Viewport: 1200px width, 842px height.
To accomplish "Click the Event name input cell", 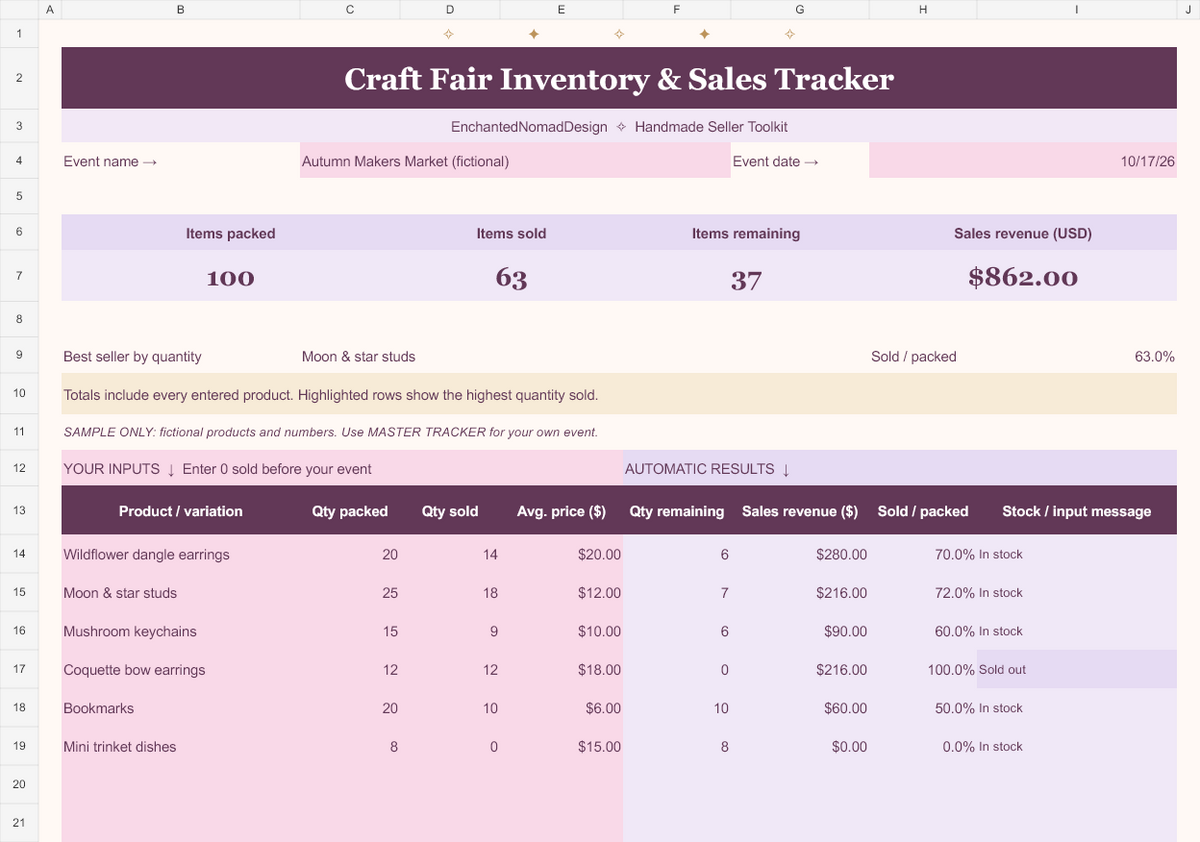I will (515, 161).
